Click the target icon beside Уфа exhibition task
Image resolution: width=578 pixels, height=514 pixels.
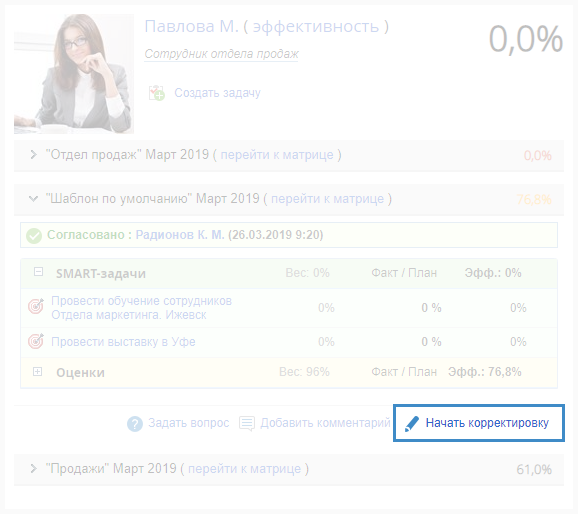tap(36, 341)
